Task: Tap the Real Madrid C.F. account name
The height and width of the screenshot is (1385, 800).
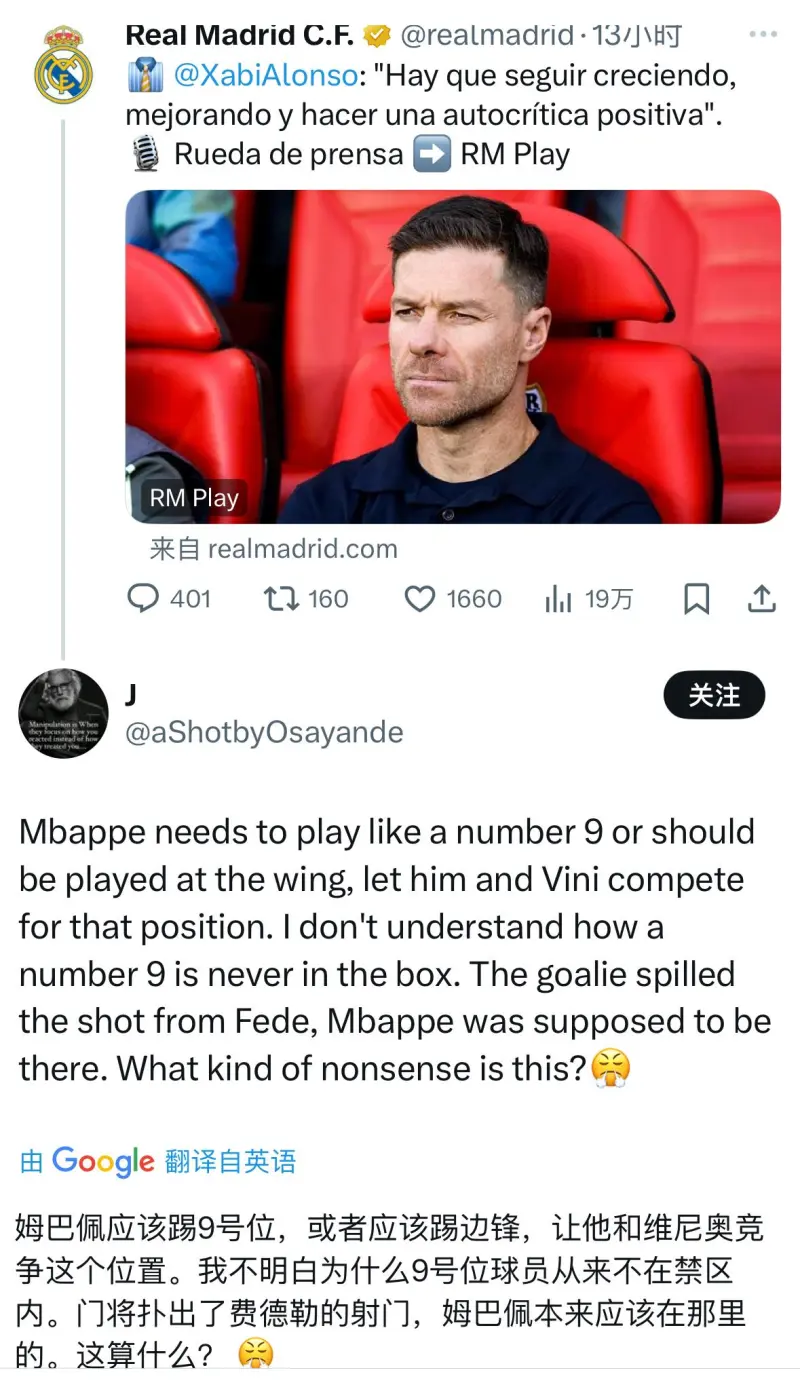Action: coord(240,35)
